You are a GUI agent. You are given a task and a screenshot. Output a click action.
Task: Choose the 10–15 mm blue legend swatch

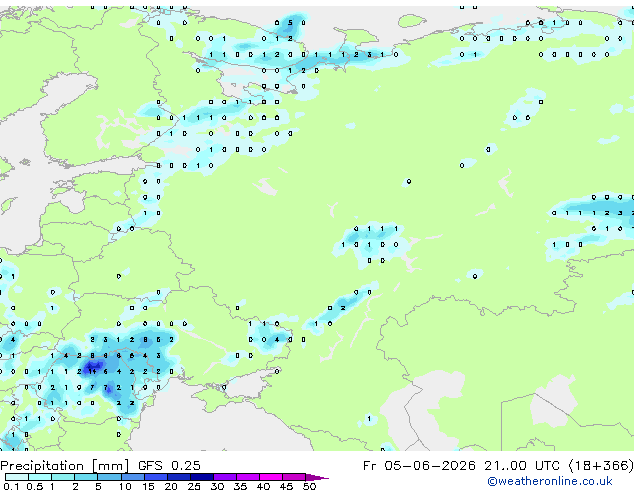pyautogui.click(x=133, y=477)
